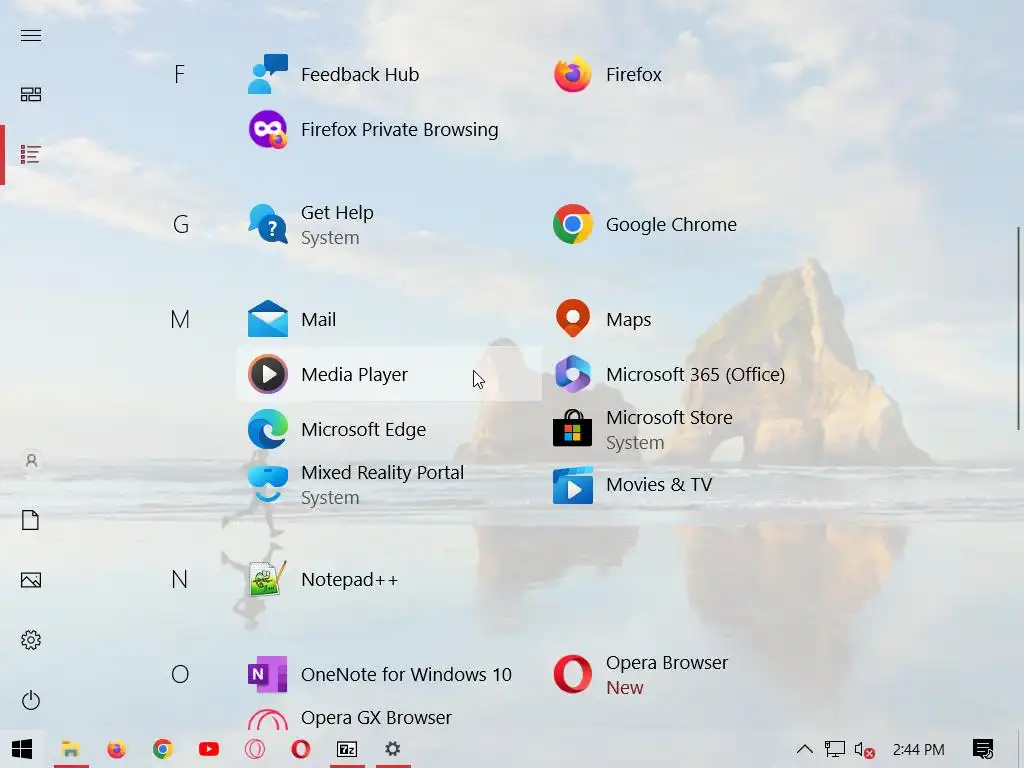The height and width of the screenshot is (768, 1024).
Task: Open the Pictures shortcut icon
Action: [31, 580]
